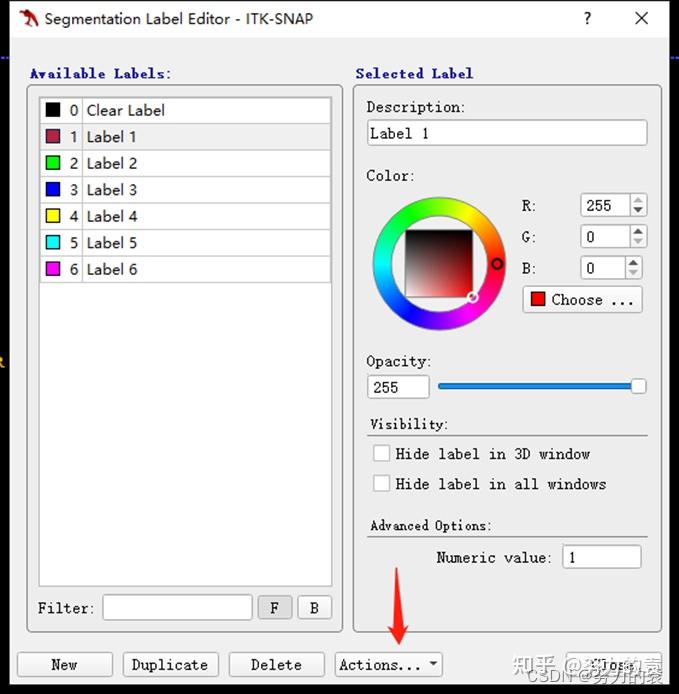Increase the R color value stepper

point(638,200)
